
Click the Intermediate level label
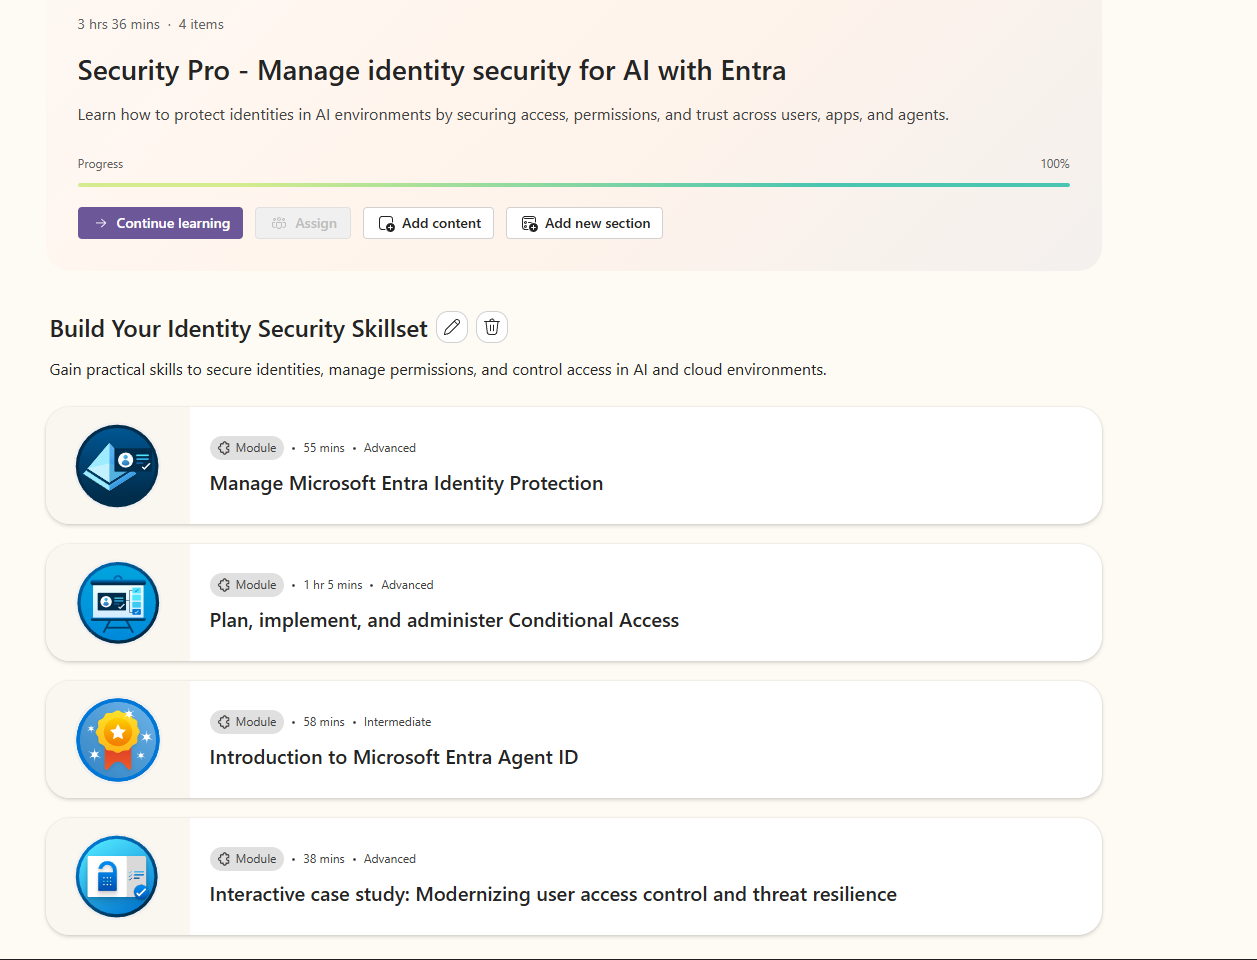[398, 722]
